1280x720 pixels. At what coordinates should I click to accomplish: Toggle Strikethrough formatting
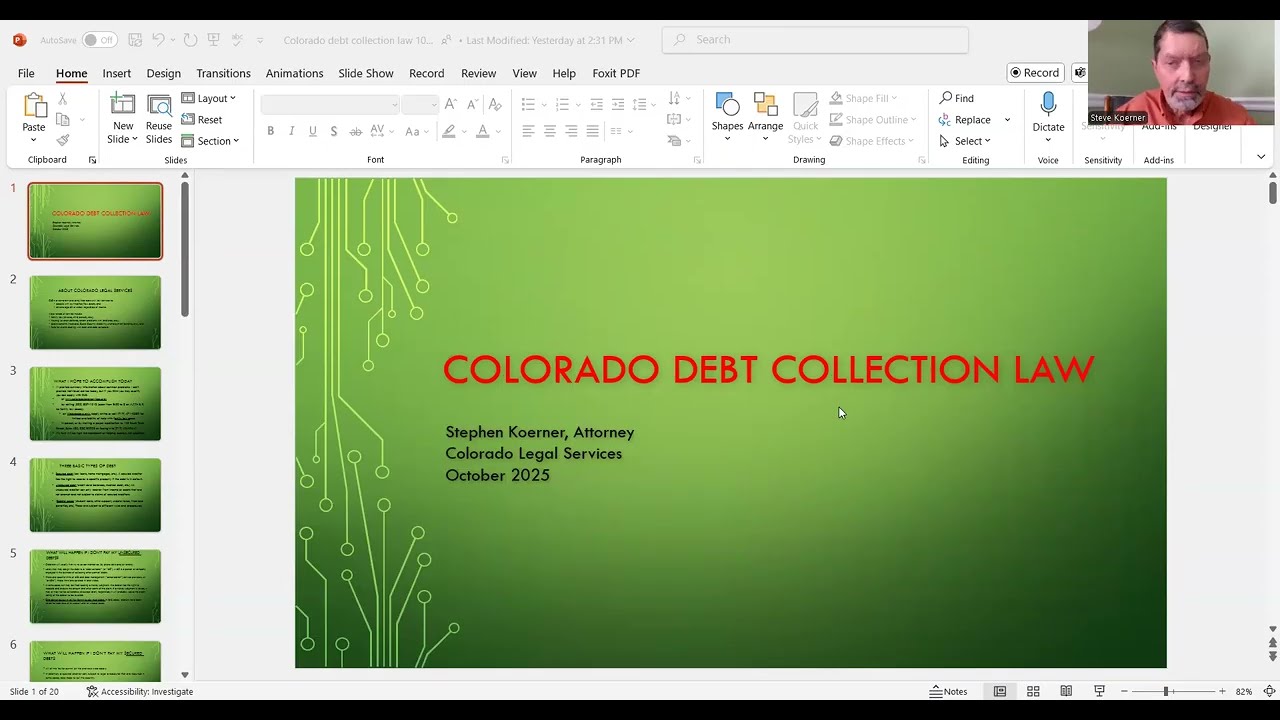click(354, 131)
